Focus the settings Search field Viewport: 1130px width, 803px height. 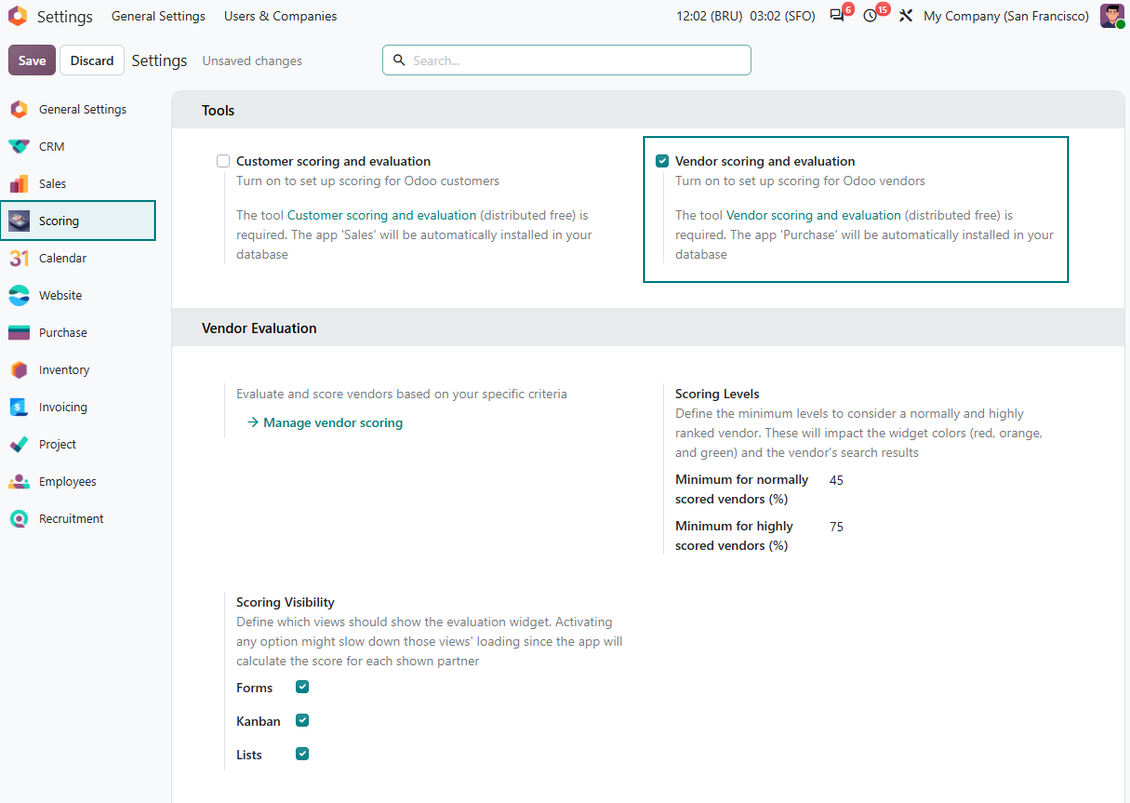(x=566, y=61)
